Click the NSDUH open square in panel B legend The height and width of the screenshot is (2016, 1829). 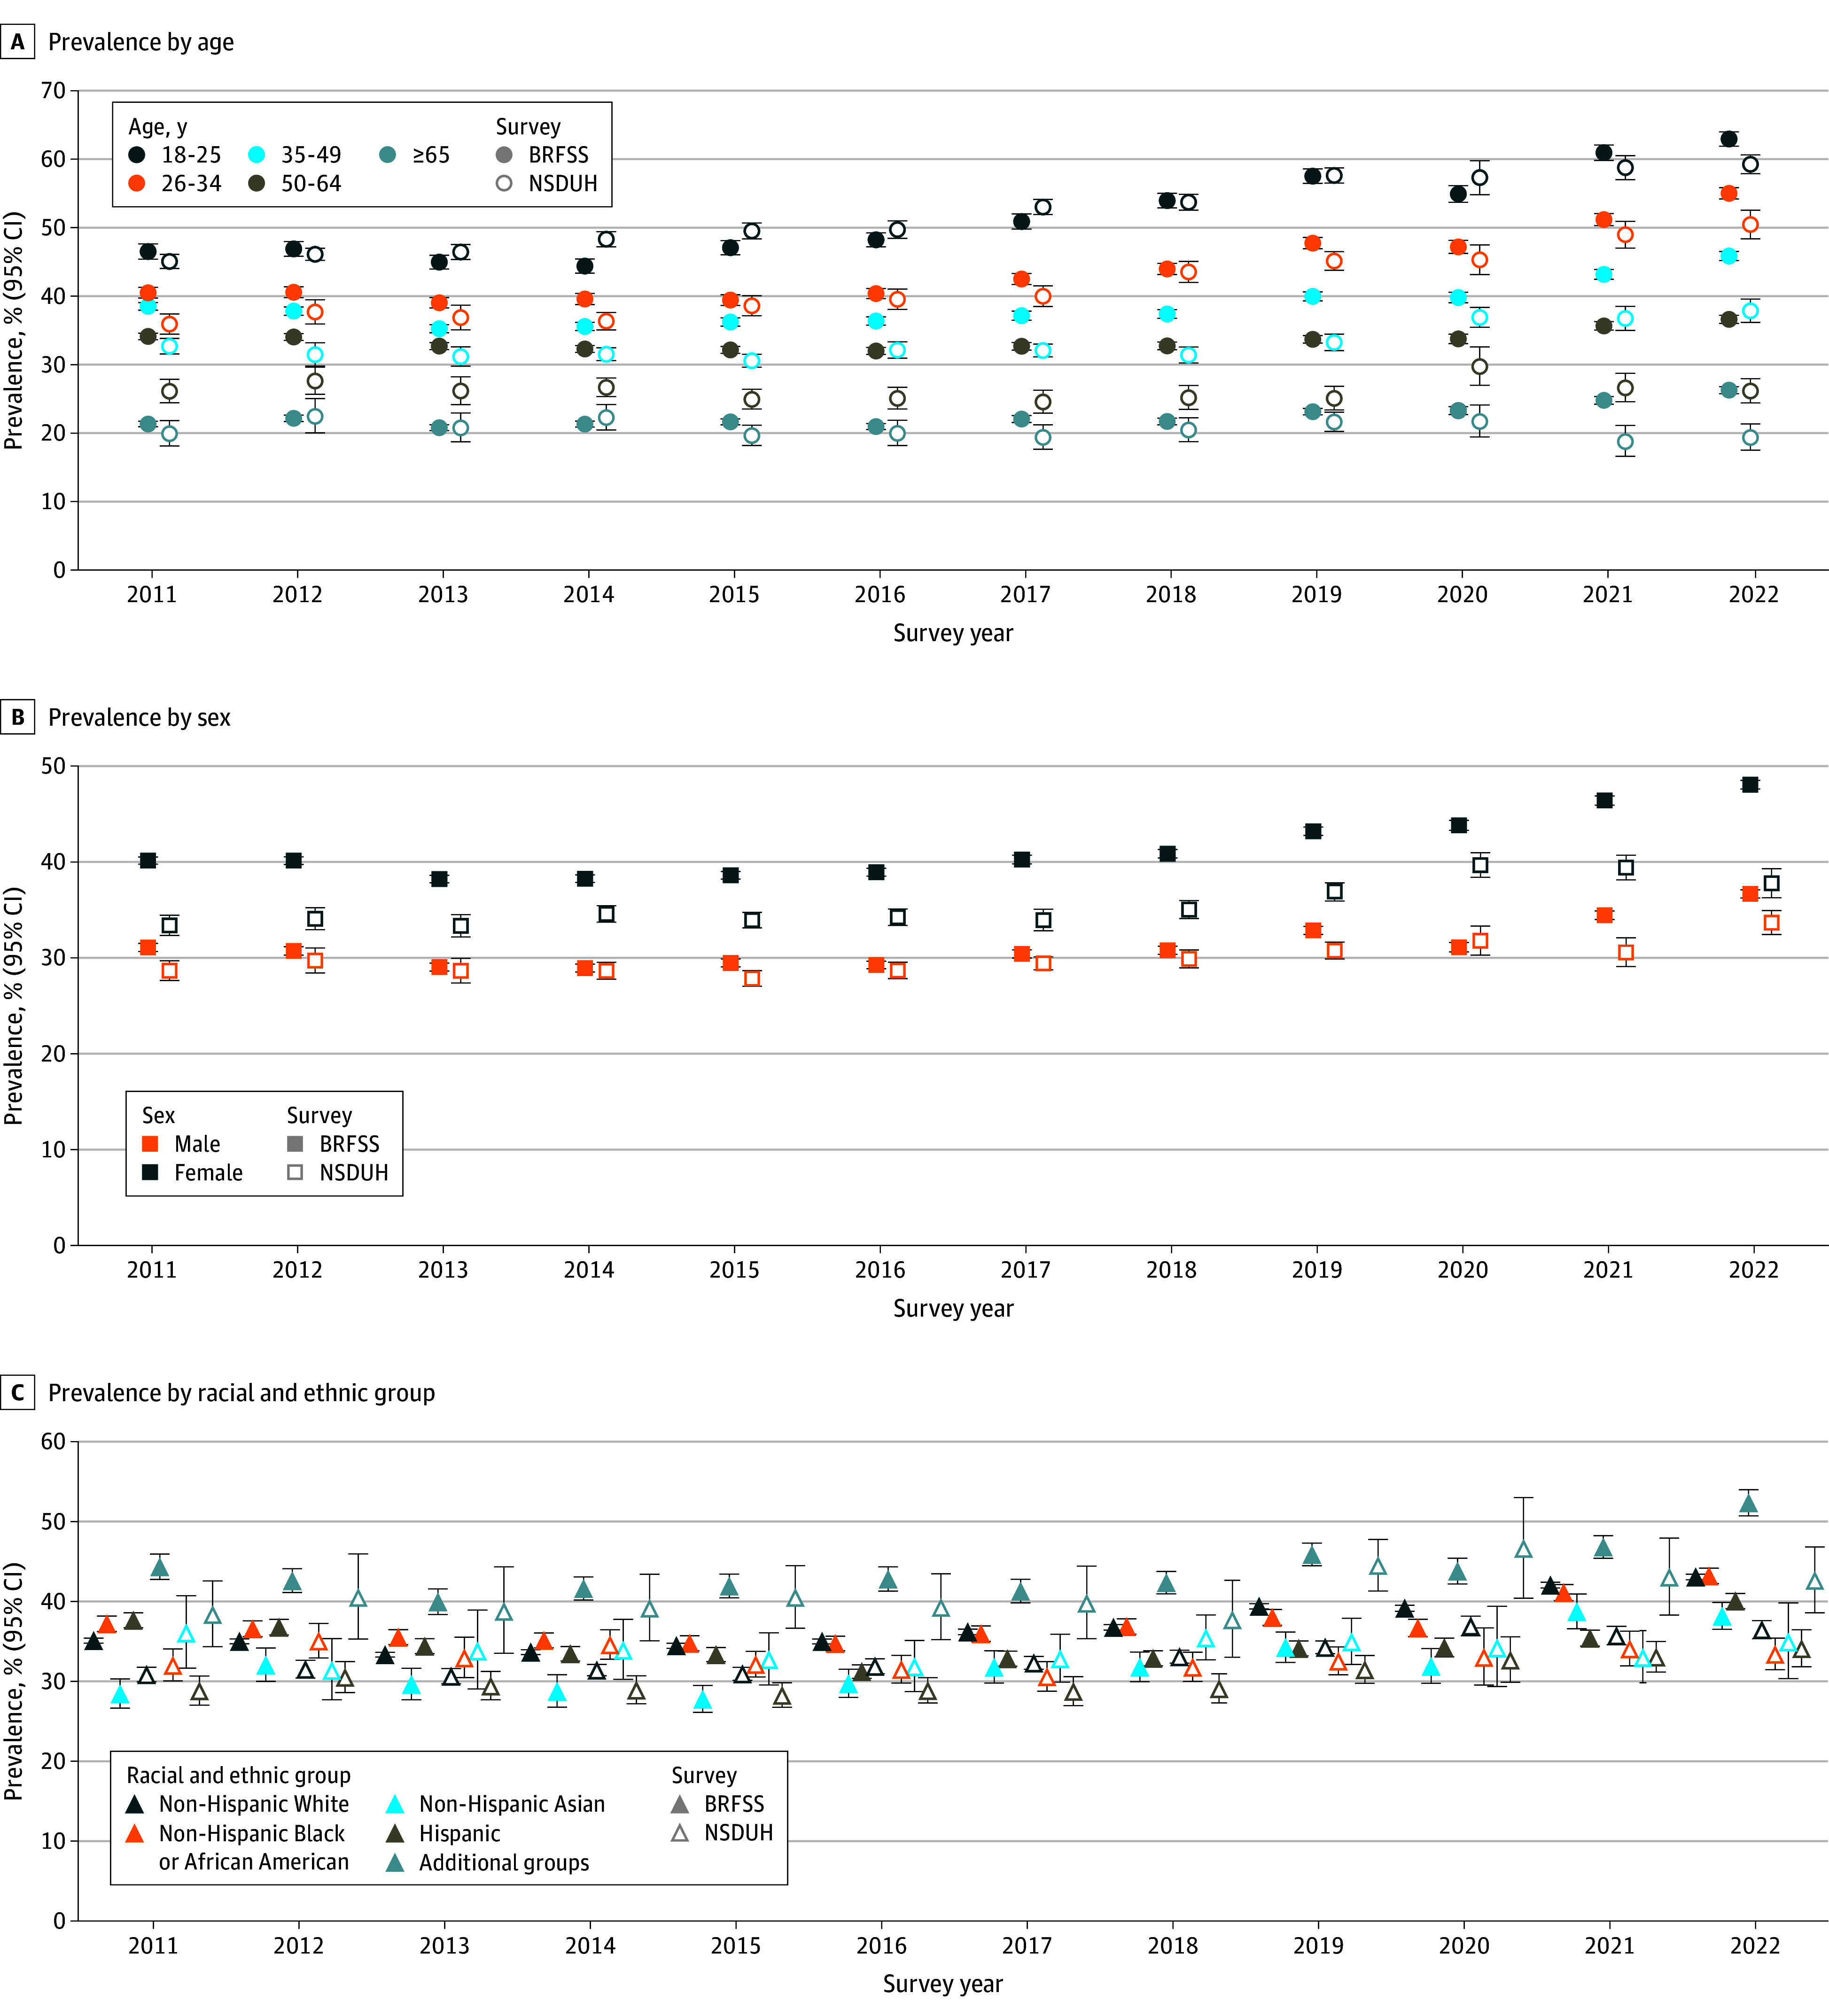pos(295,1172)
